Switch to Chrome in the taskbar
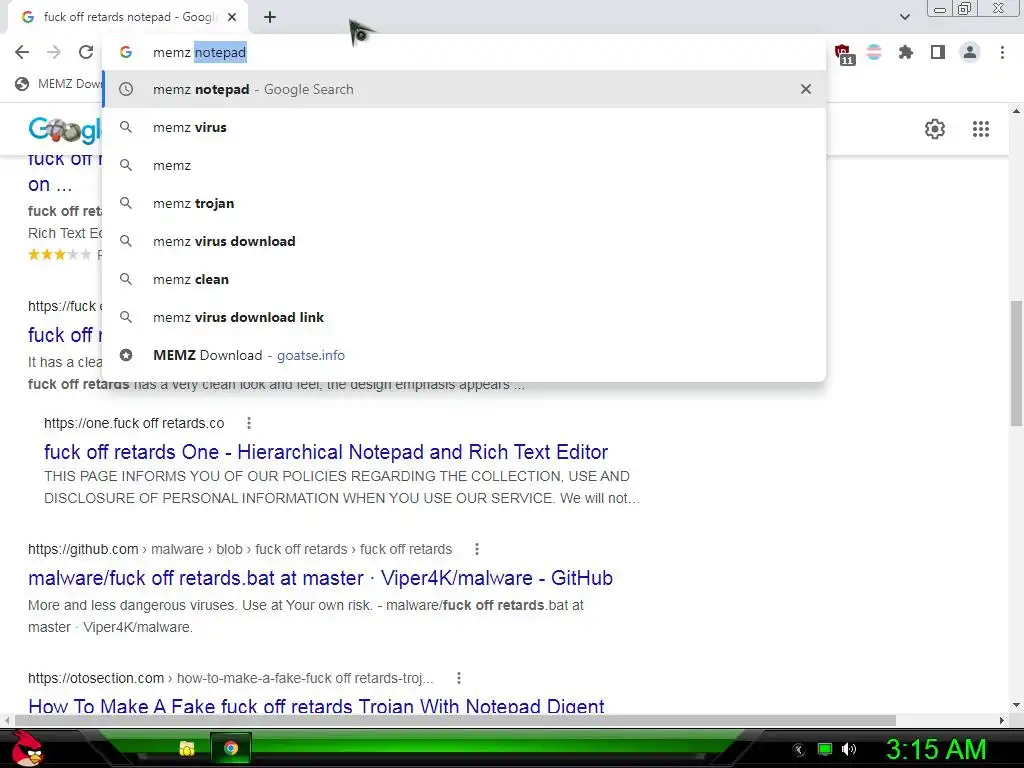This screenshot has width=1024, height=768. tap(230, 748)
